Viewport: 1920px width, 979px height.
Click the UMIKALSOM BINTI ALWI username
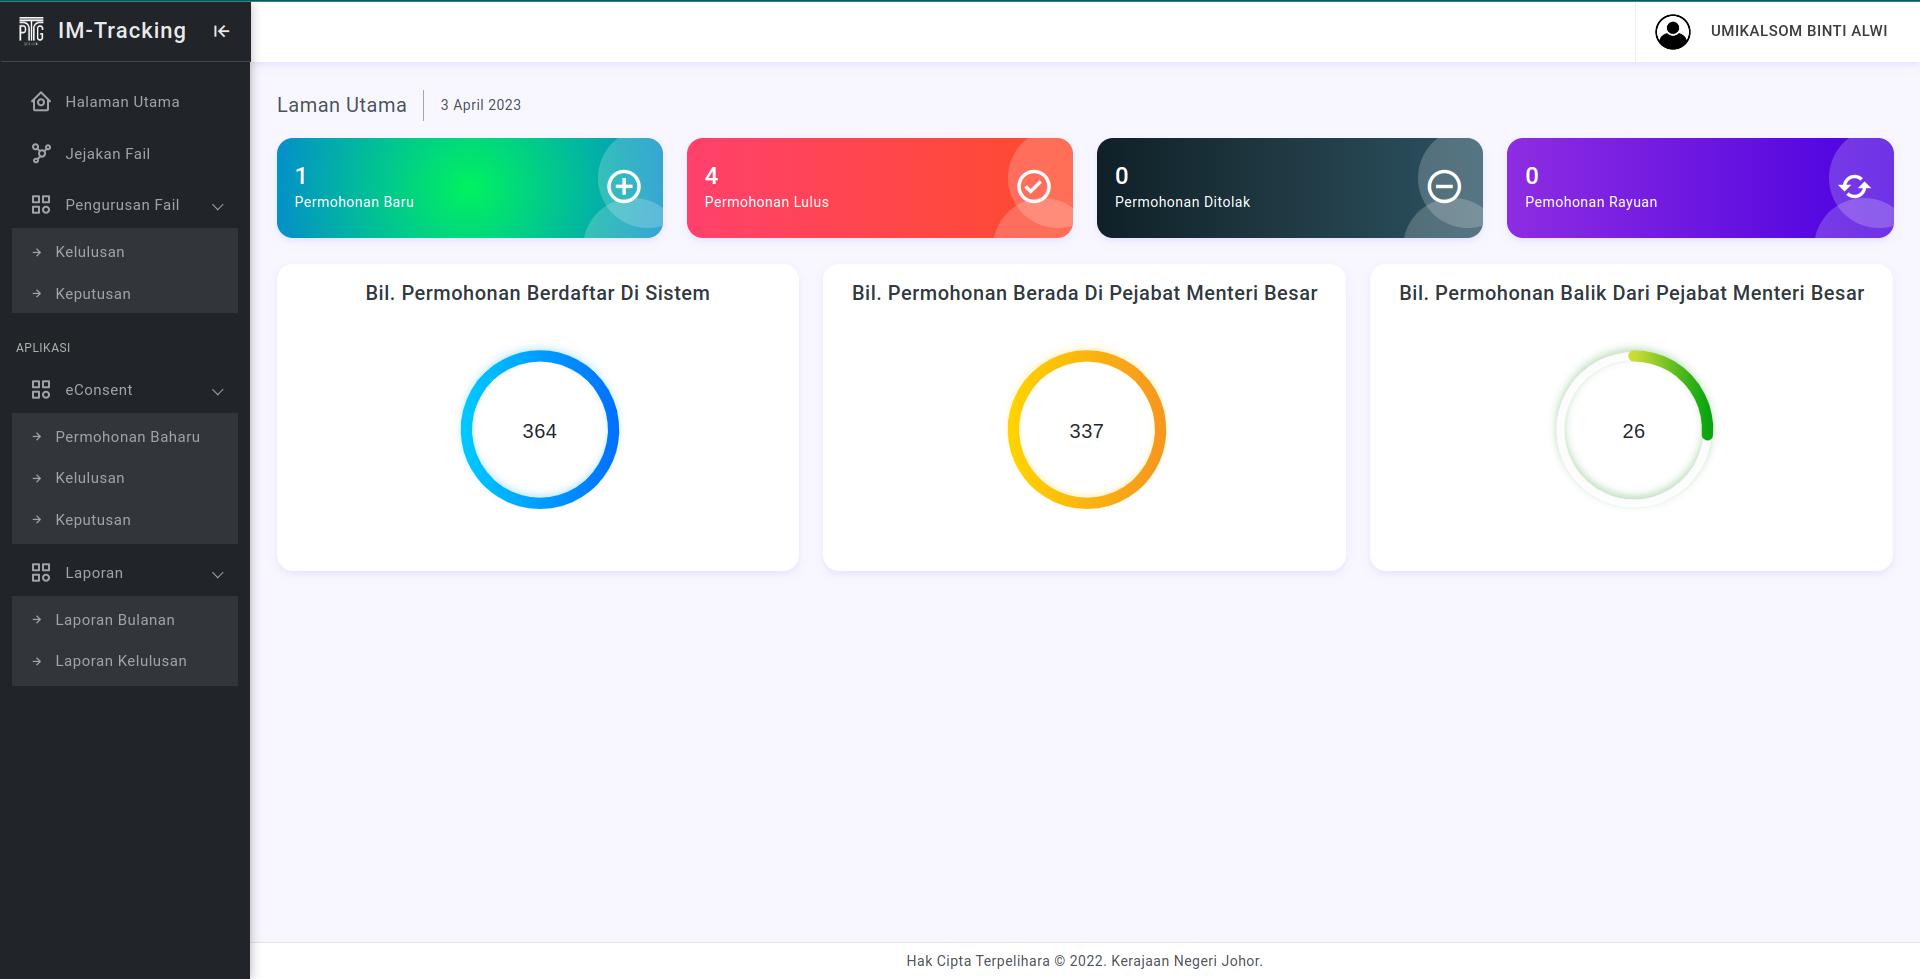coord(1798,31)
